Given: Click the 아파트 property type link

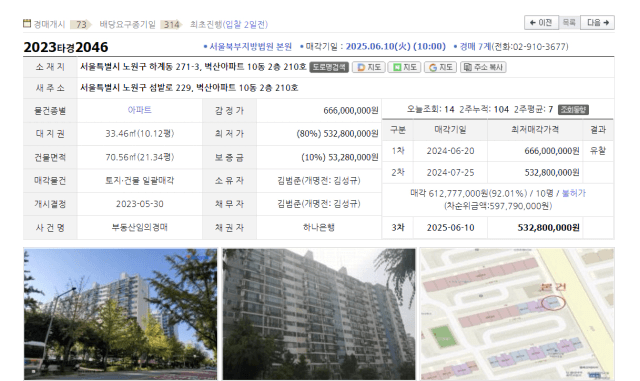Looking at the screenshot, I should pos(140,110).
